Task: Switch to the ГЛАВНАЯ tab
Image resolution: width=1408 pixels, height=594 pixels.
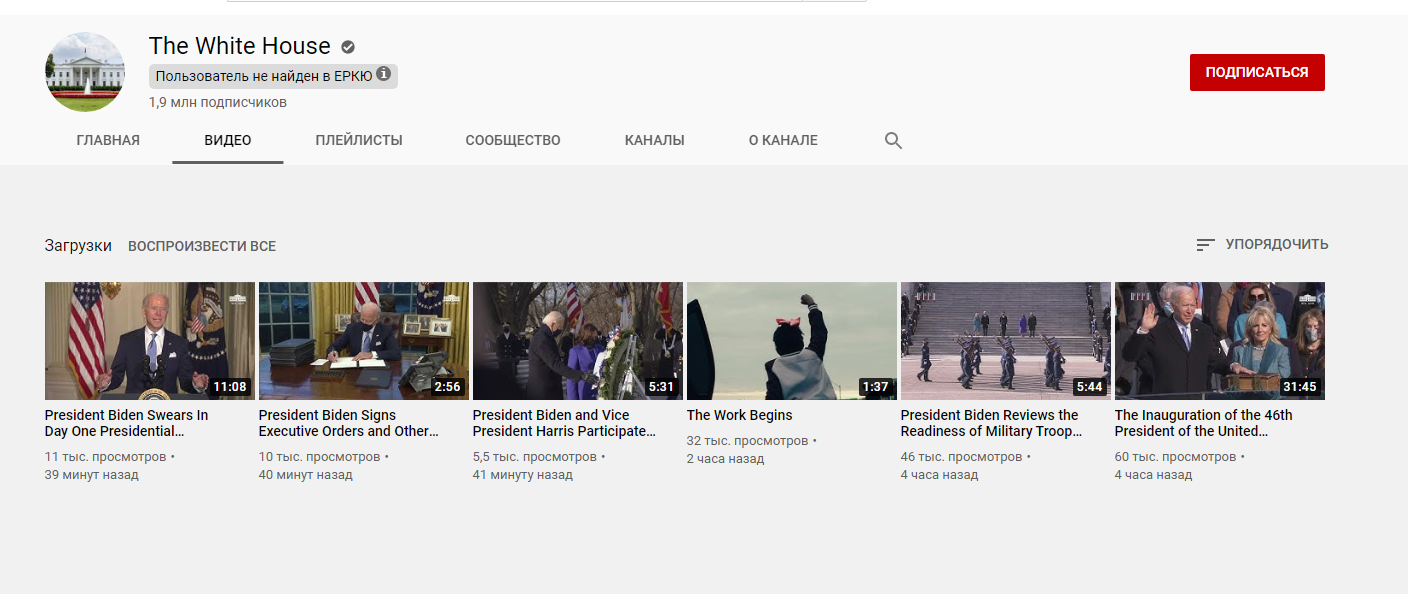Action: (x=108, y=141)
